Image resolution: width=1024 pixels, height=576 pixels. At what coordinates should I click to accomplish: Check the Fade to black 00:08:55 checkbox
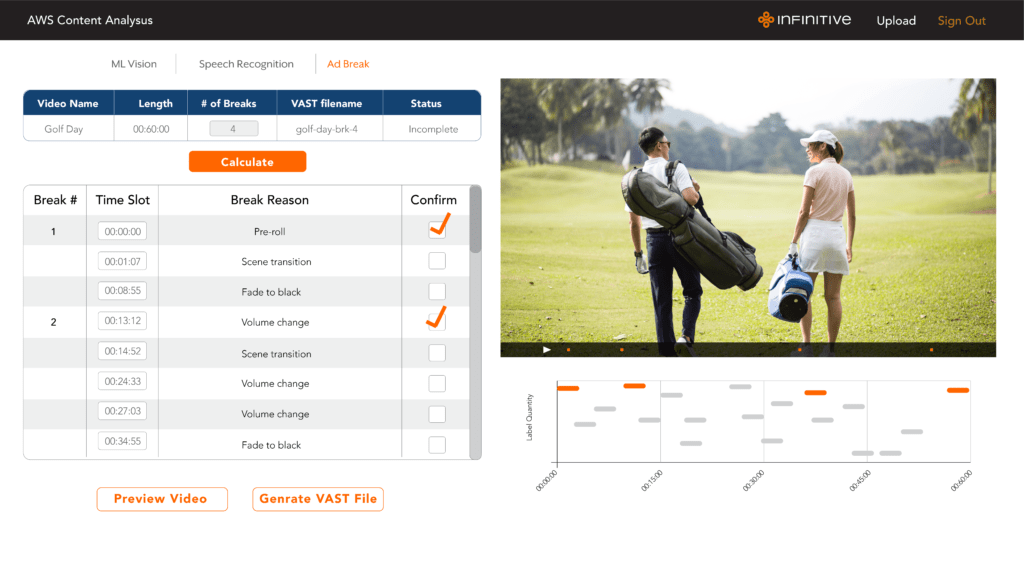[x=437, y=292]
